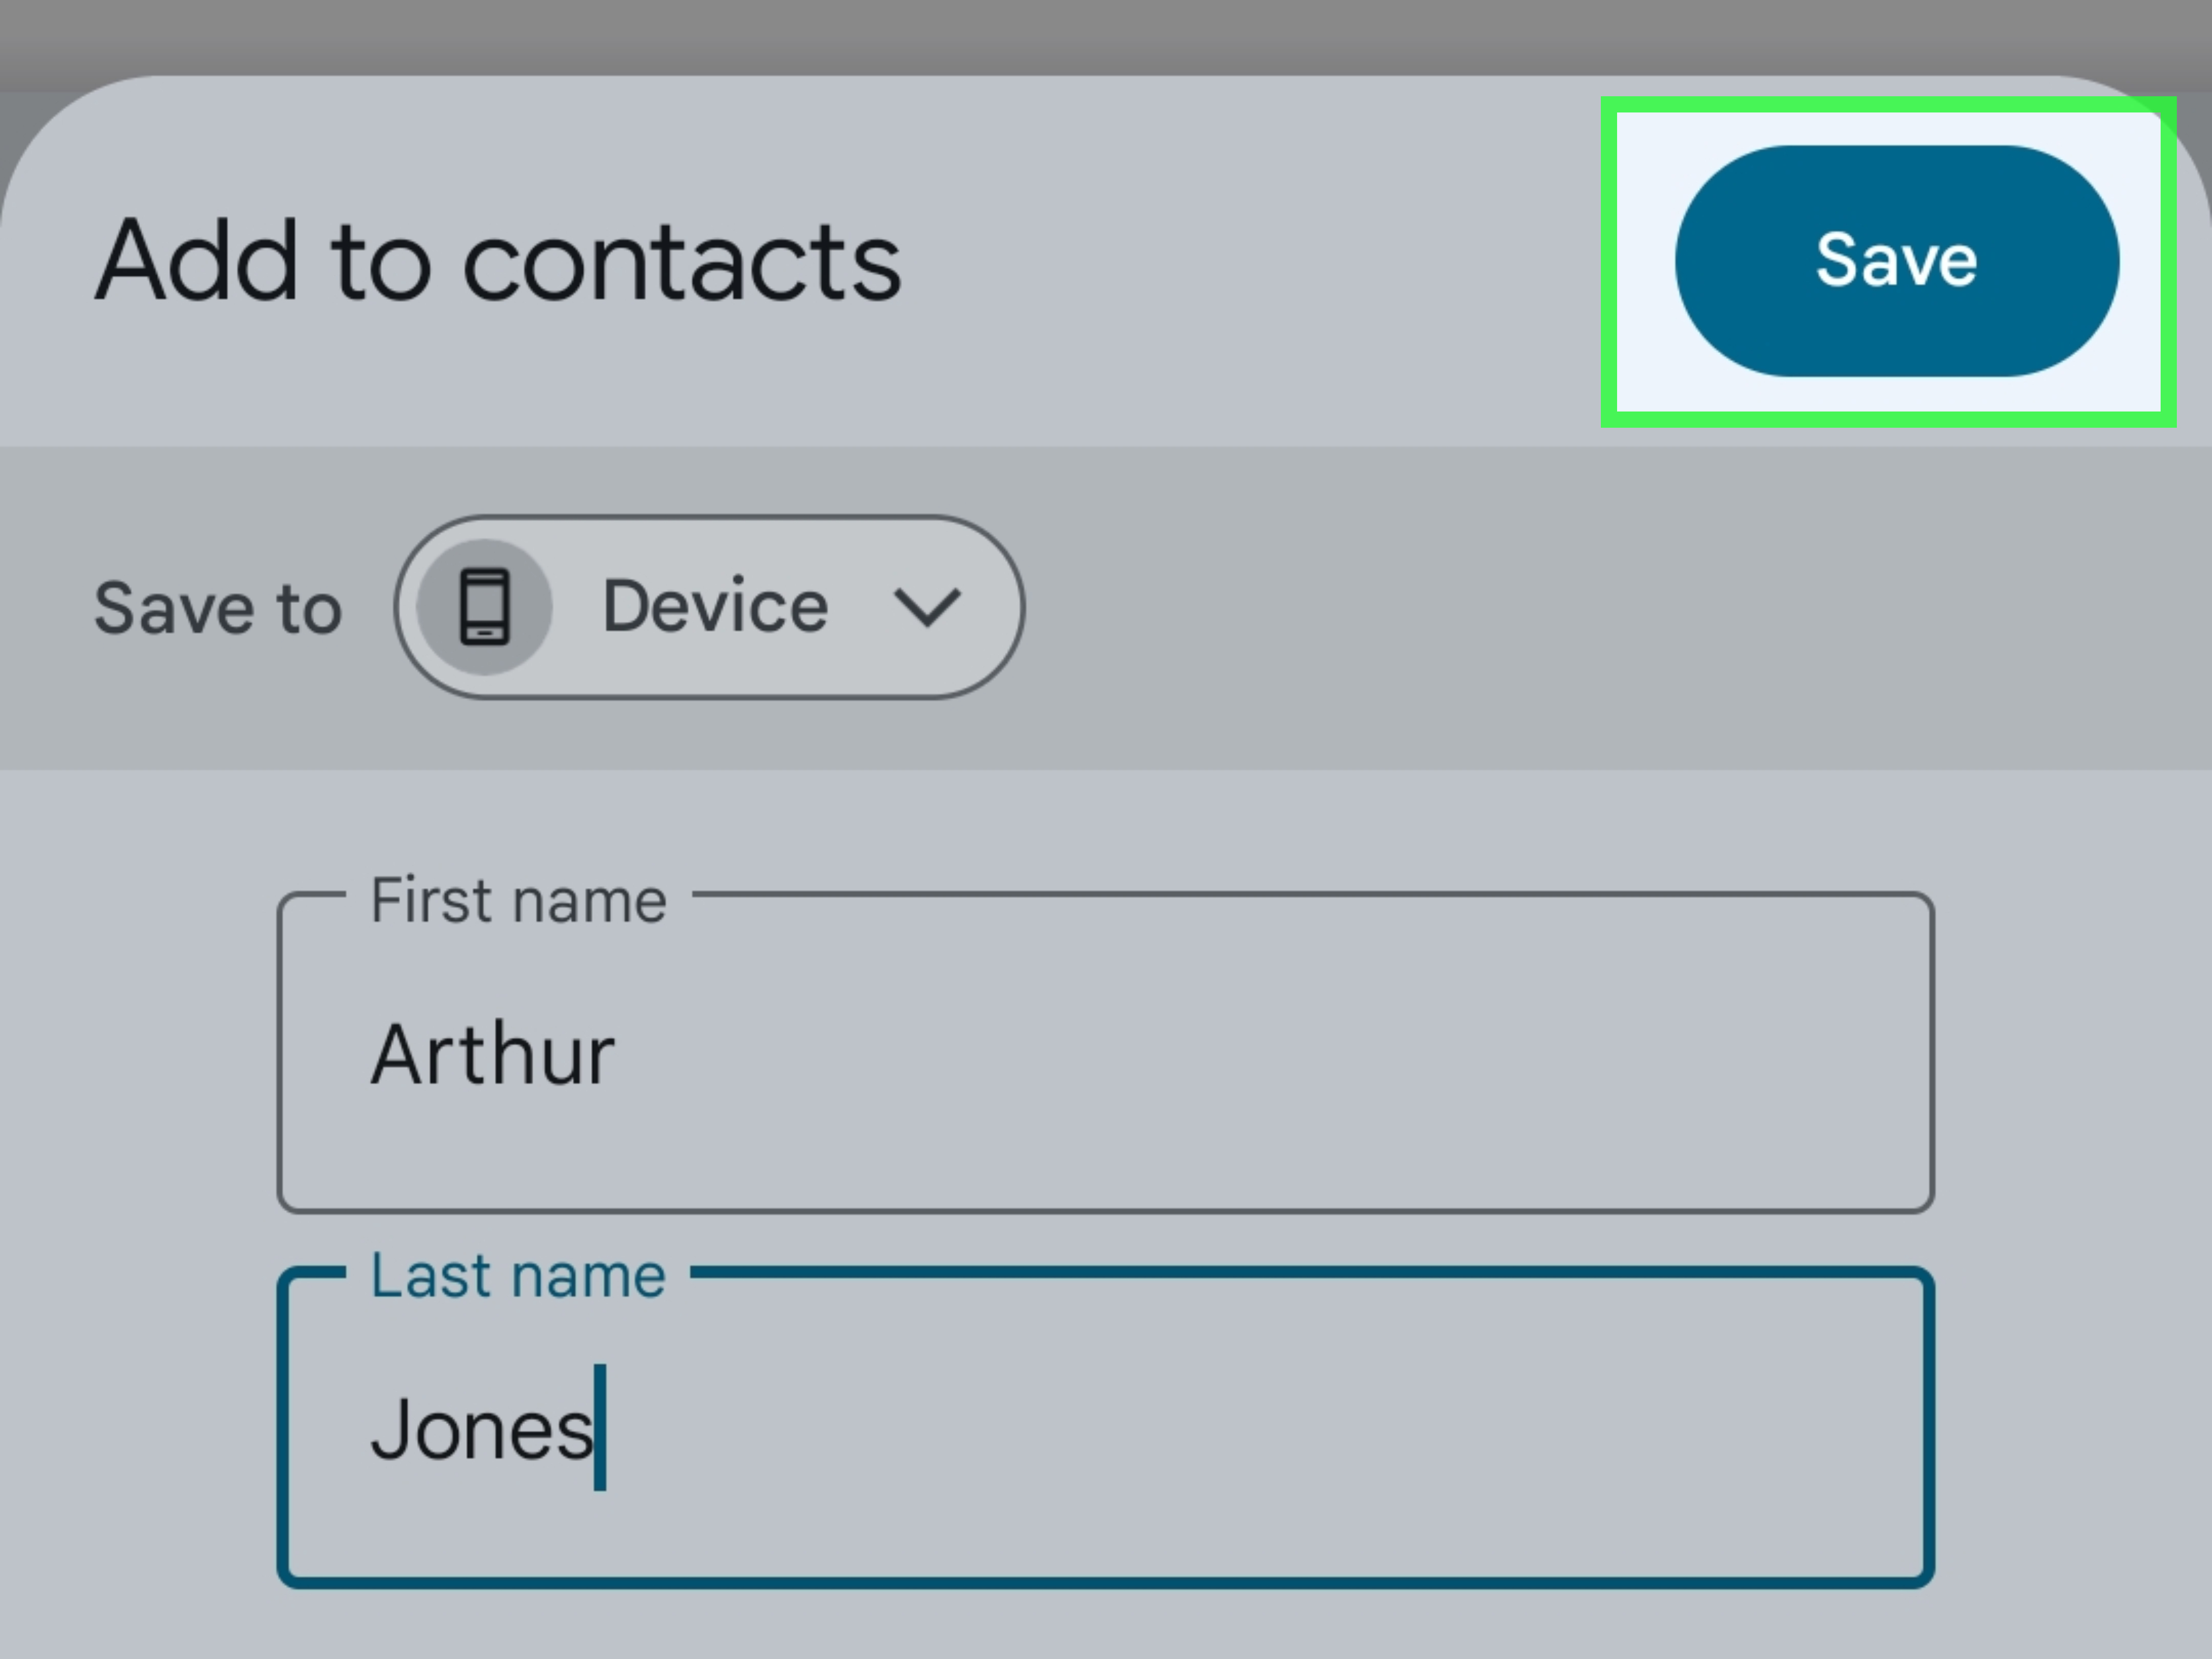Click the phone device icon
The image size is (2212, 1659).
point(485,607)
